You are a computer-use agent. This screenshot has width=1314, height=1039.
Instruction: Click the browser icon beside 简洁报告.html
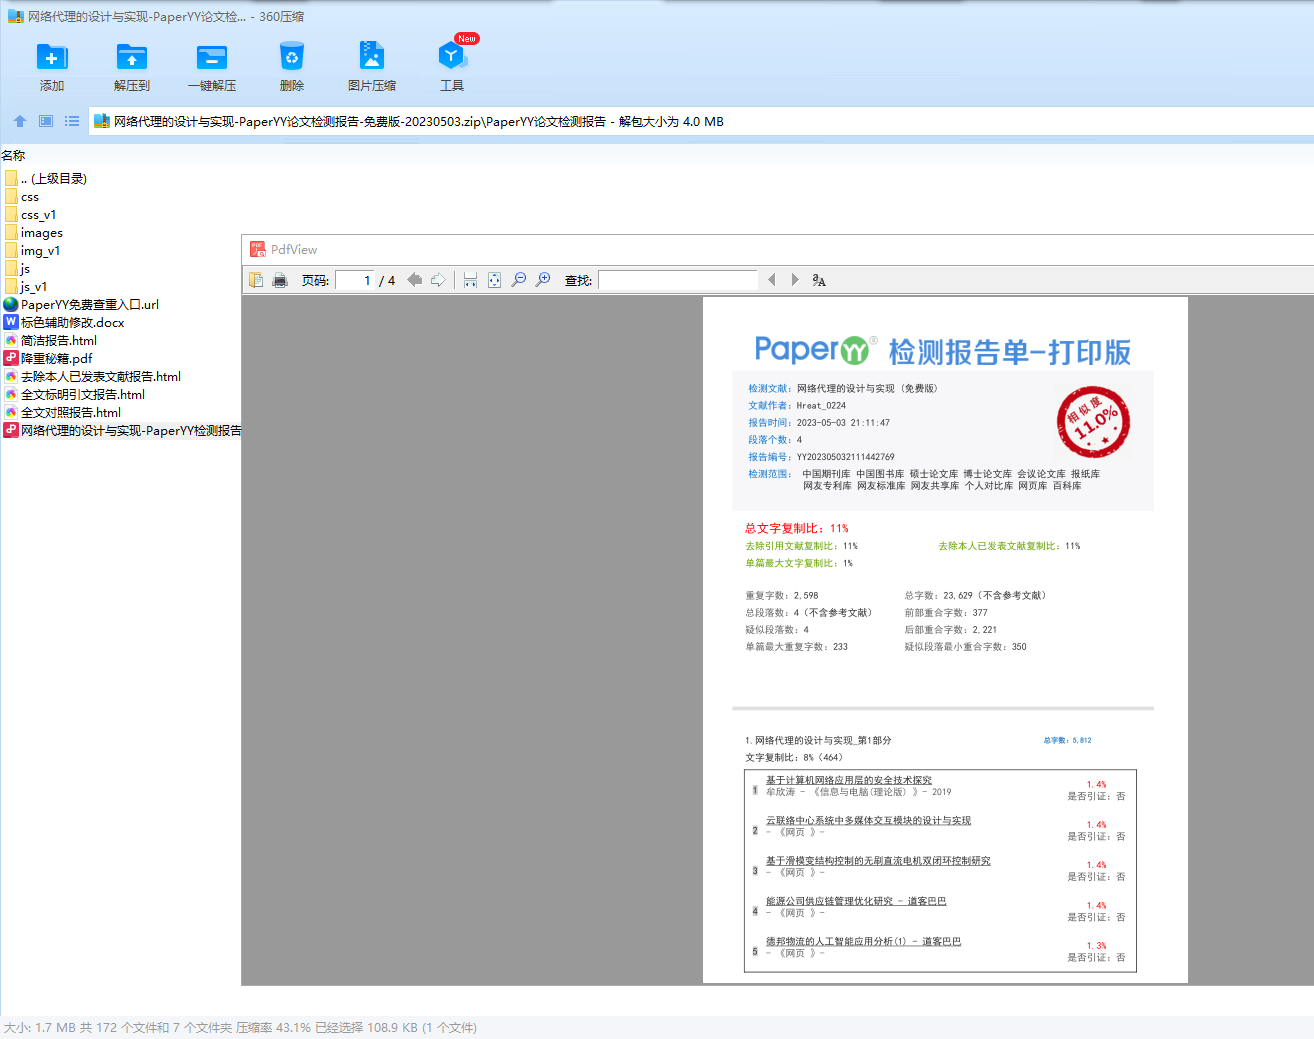[x=11, y=340]
